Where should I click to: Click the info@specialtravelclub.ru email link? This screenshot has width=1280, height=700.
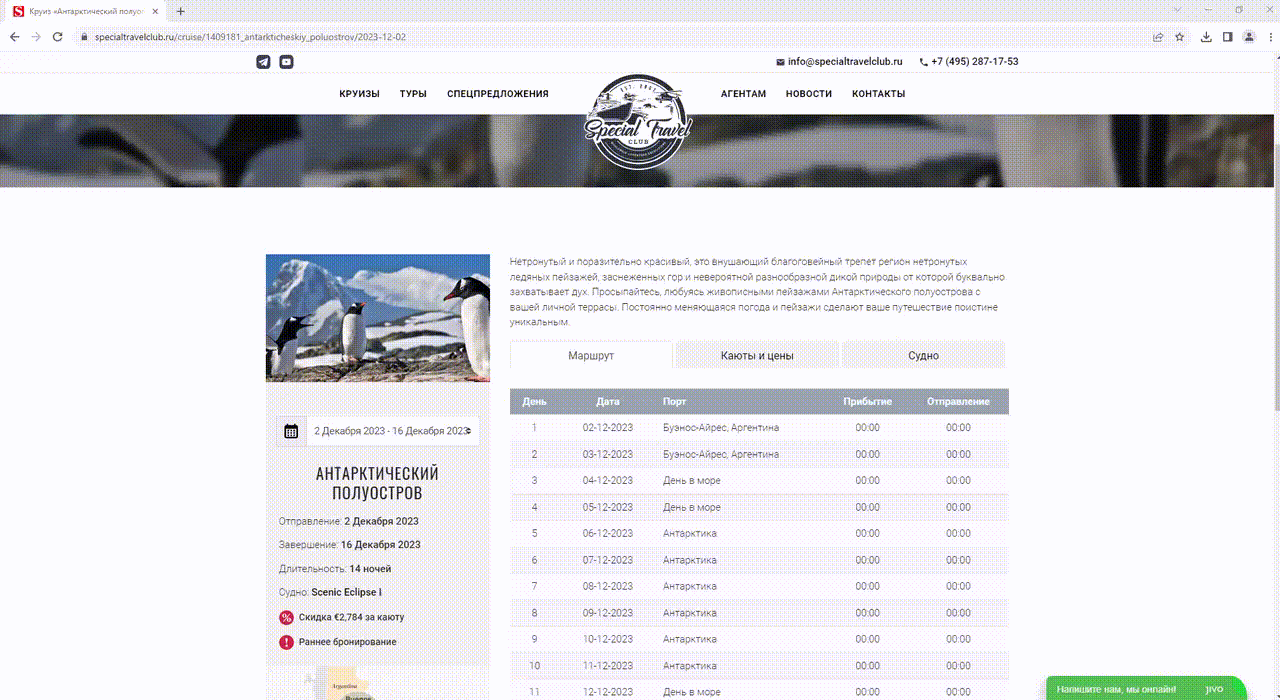[x=845, y=62]
